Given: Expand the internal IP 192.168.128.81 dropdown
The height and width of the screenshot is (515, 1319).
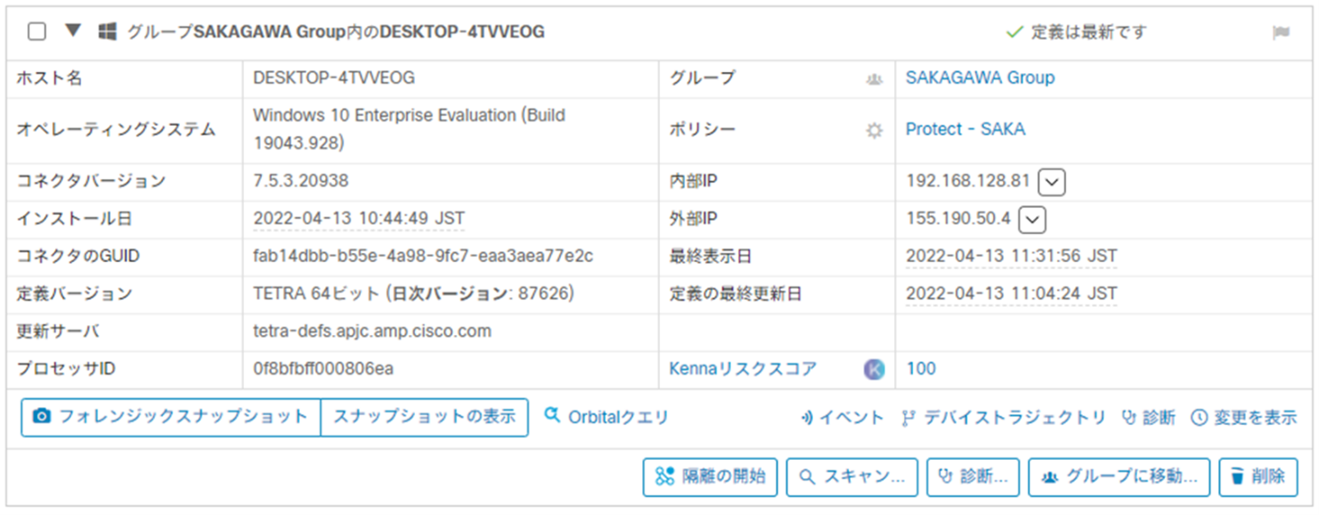Looking at the screenshot, I should [1051, 182].
